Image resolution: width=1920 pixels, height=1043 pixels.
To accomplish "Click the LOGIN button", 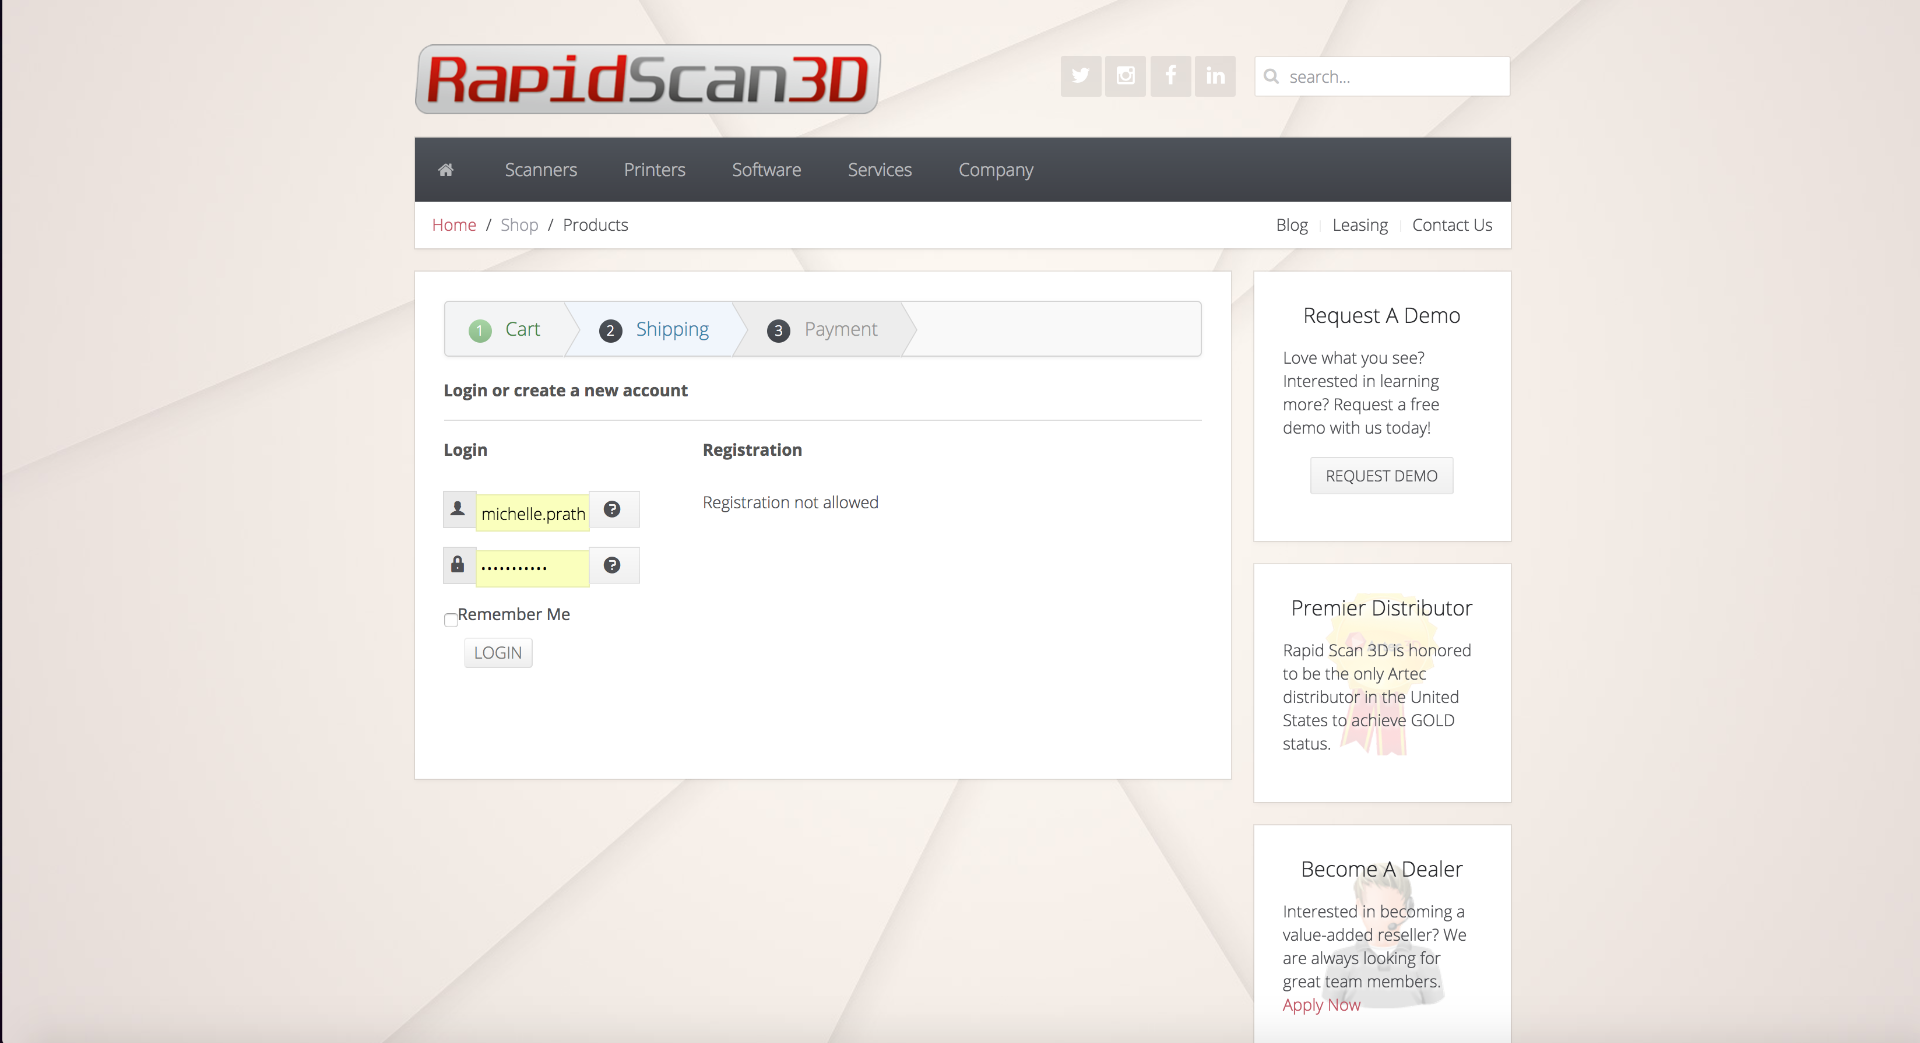I will [x=498, y=653].
